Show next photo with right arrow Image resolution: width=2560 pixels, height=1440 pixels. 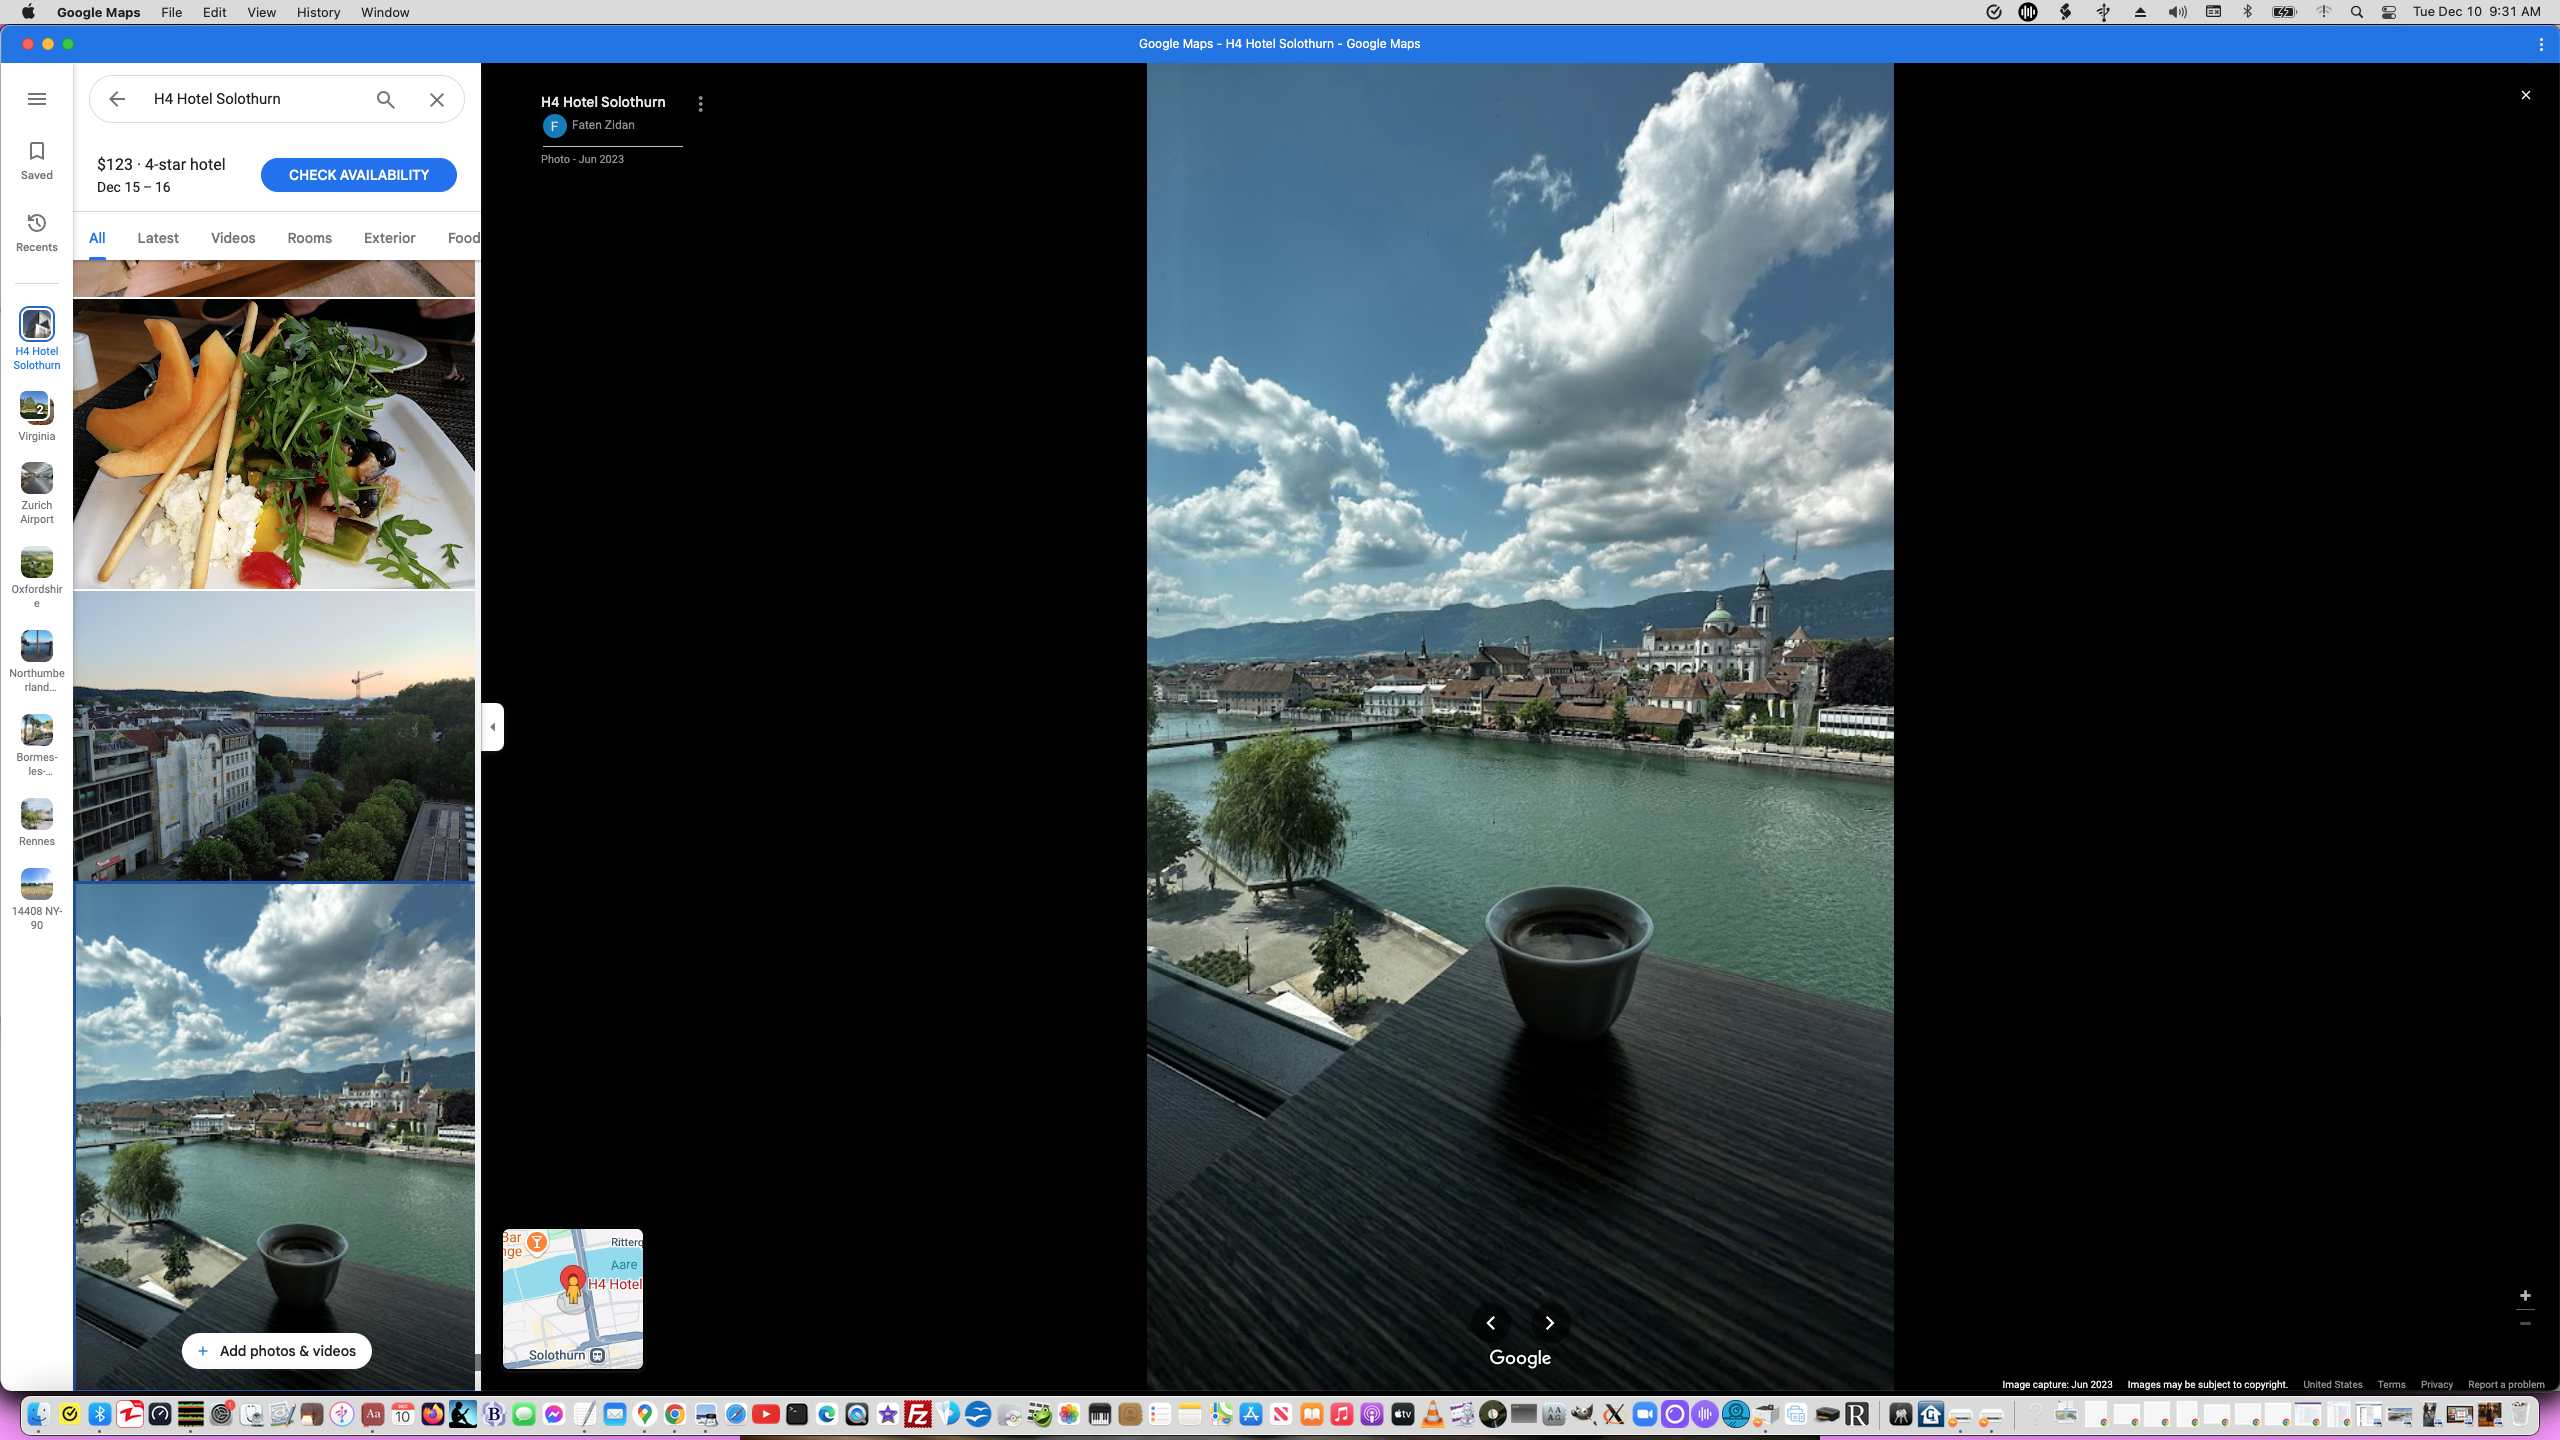click(1549, 1323)
